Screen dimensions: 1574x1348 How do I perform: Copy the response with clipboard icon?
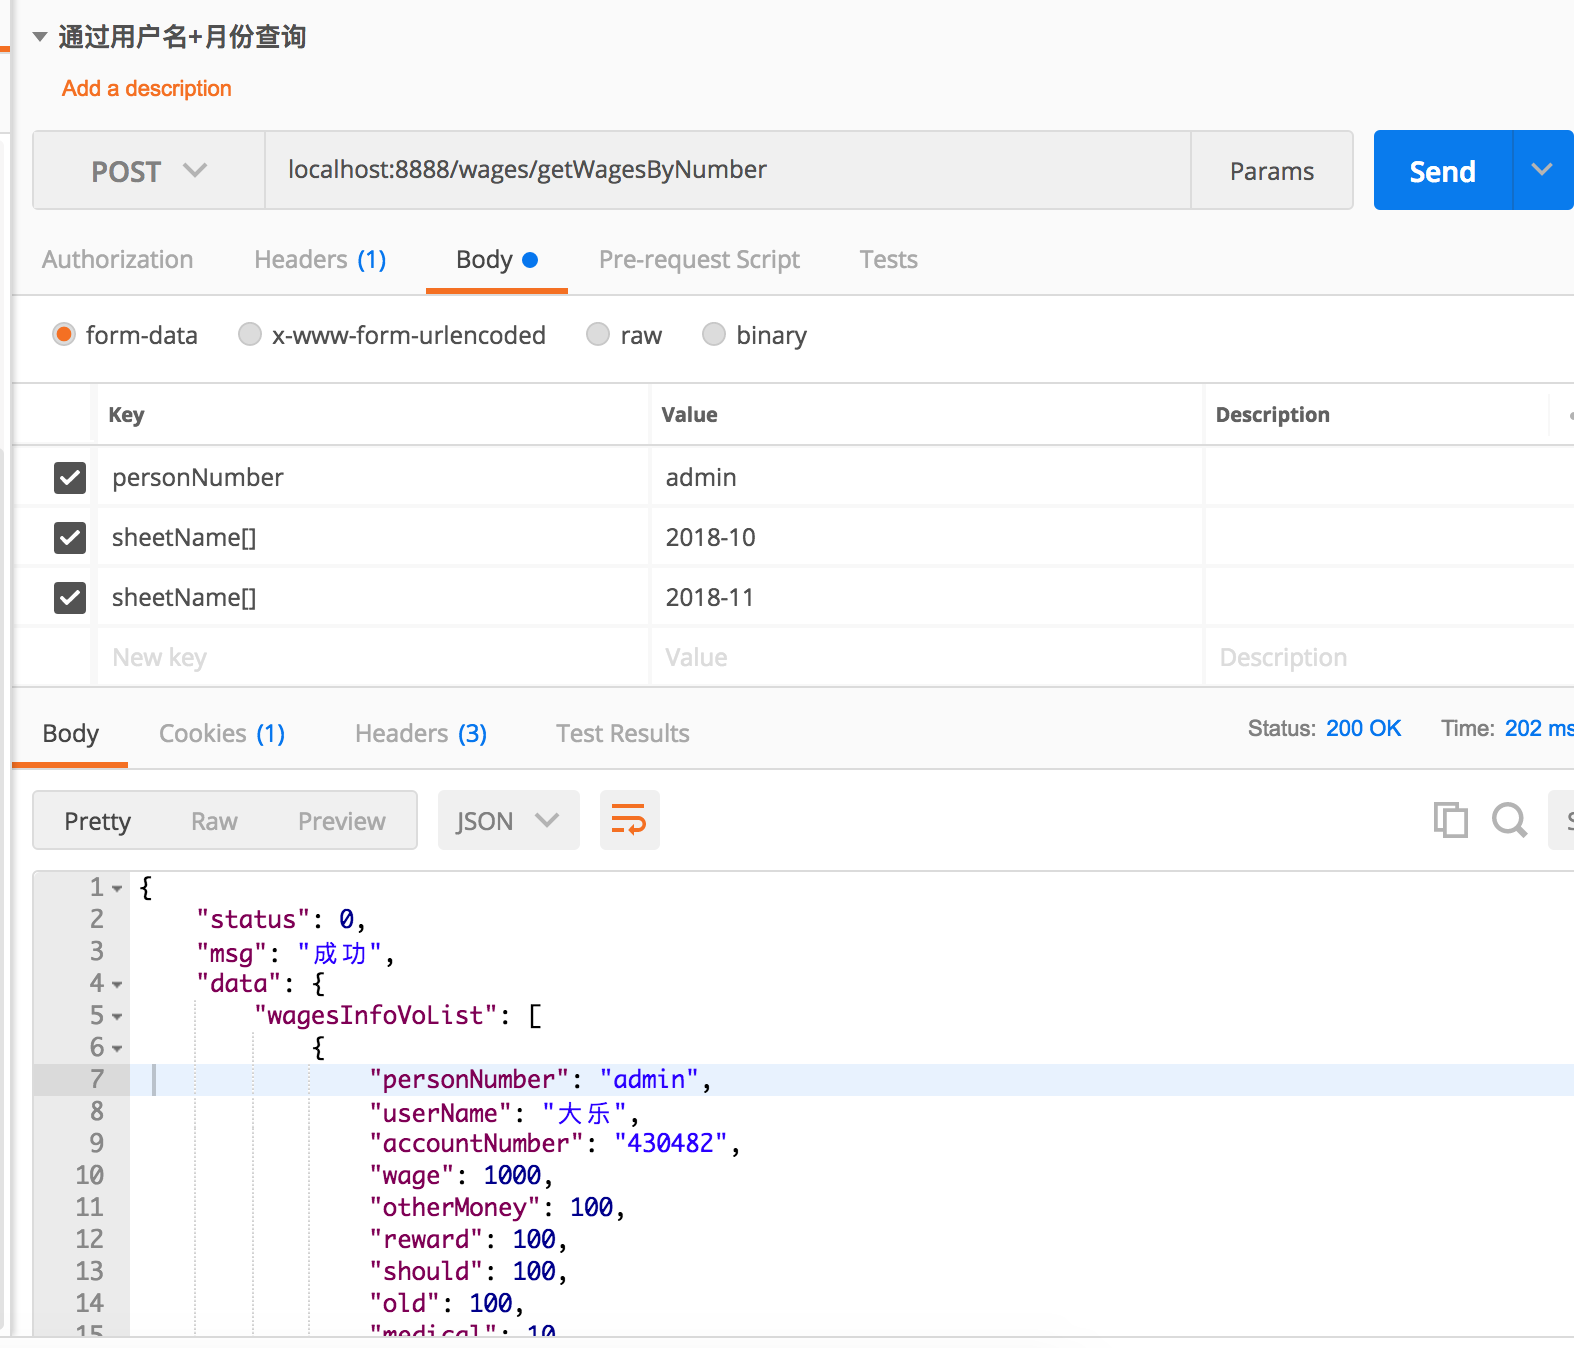(x=1450, y=820)
